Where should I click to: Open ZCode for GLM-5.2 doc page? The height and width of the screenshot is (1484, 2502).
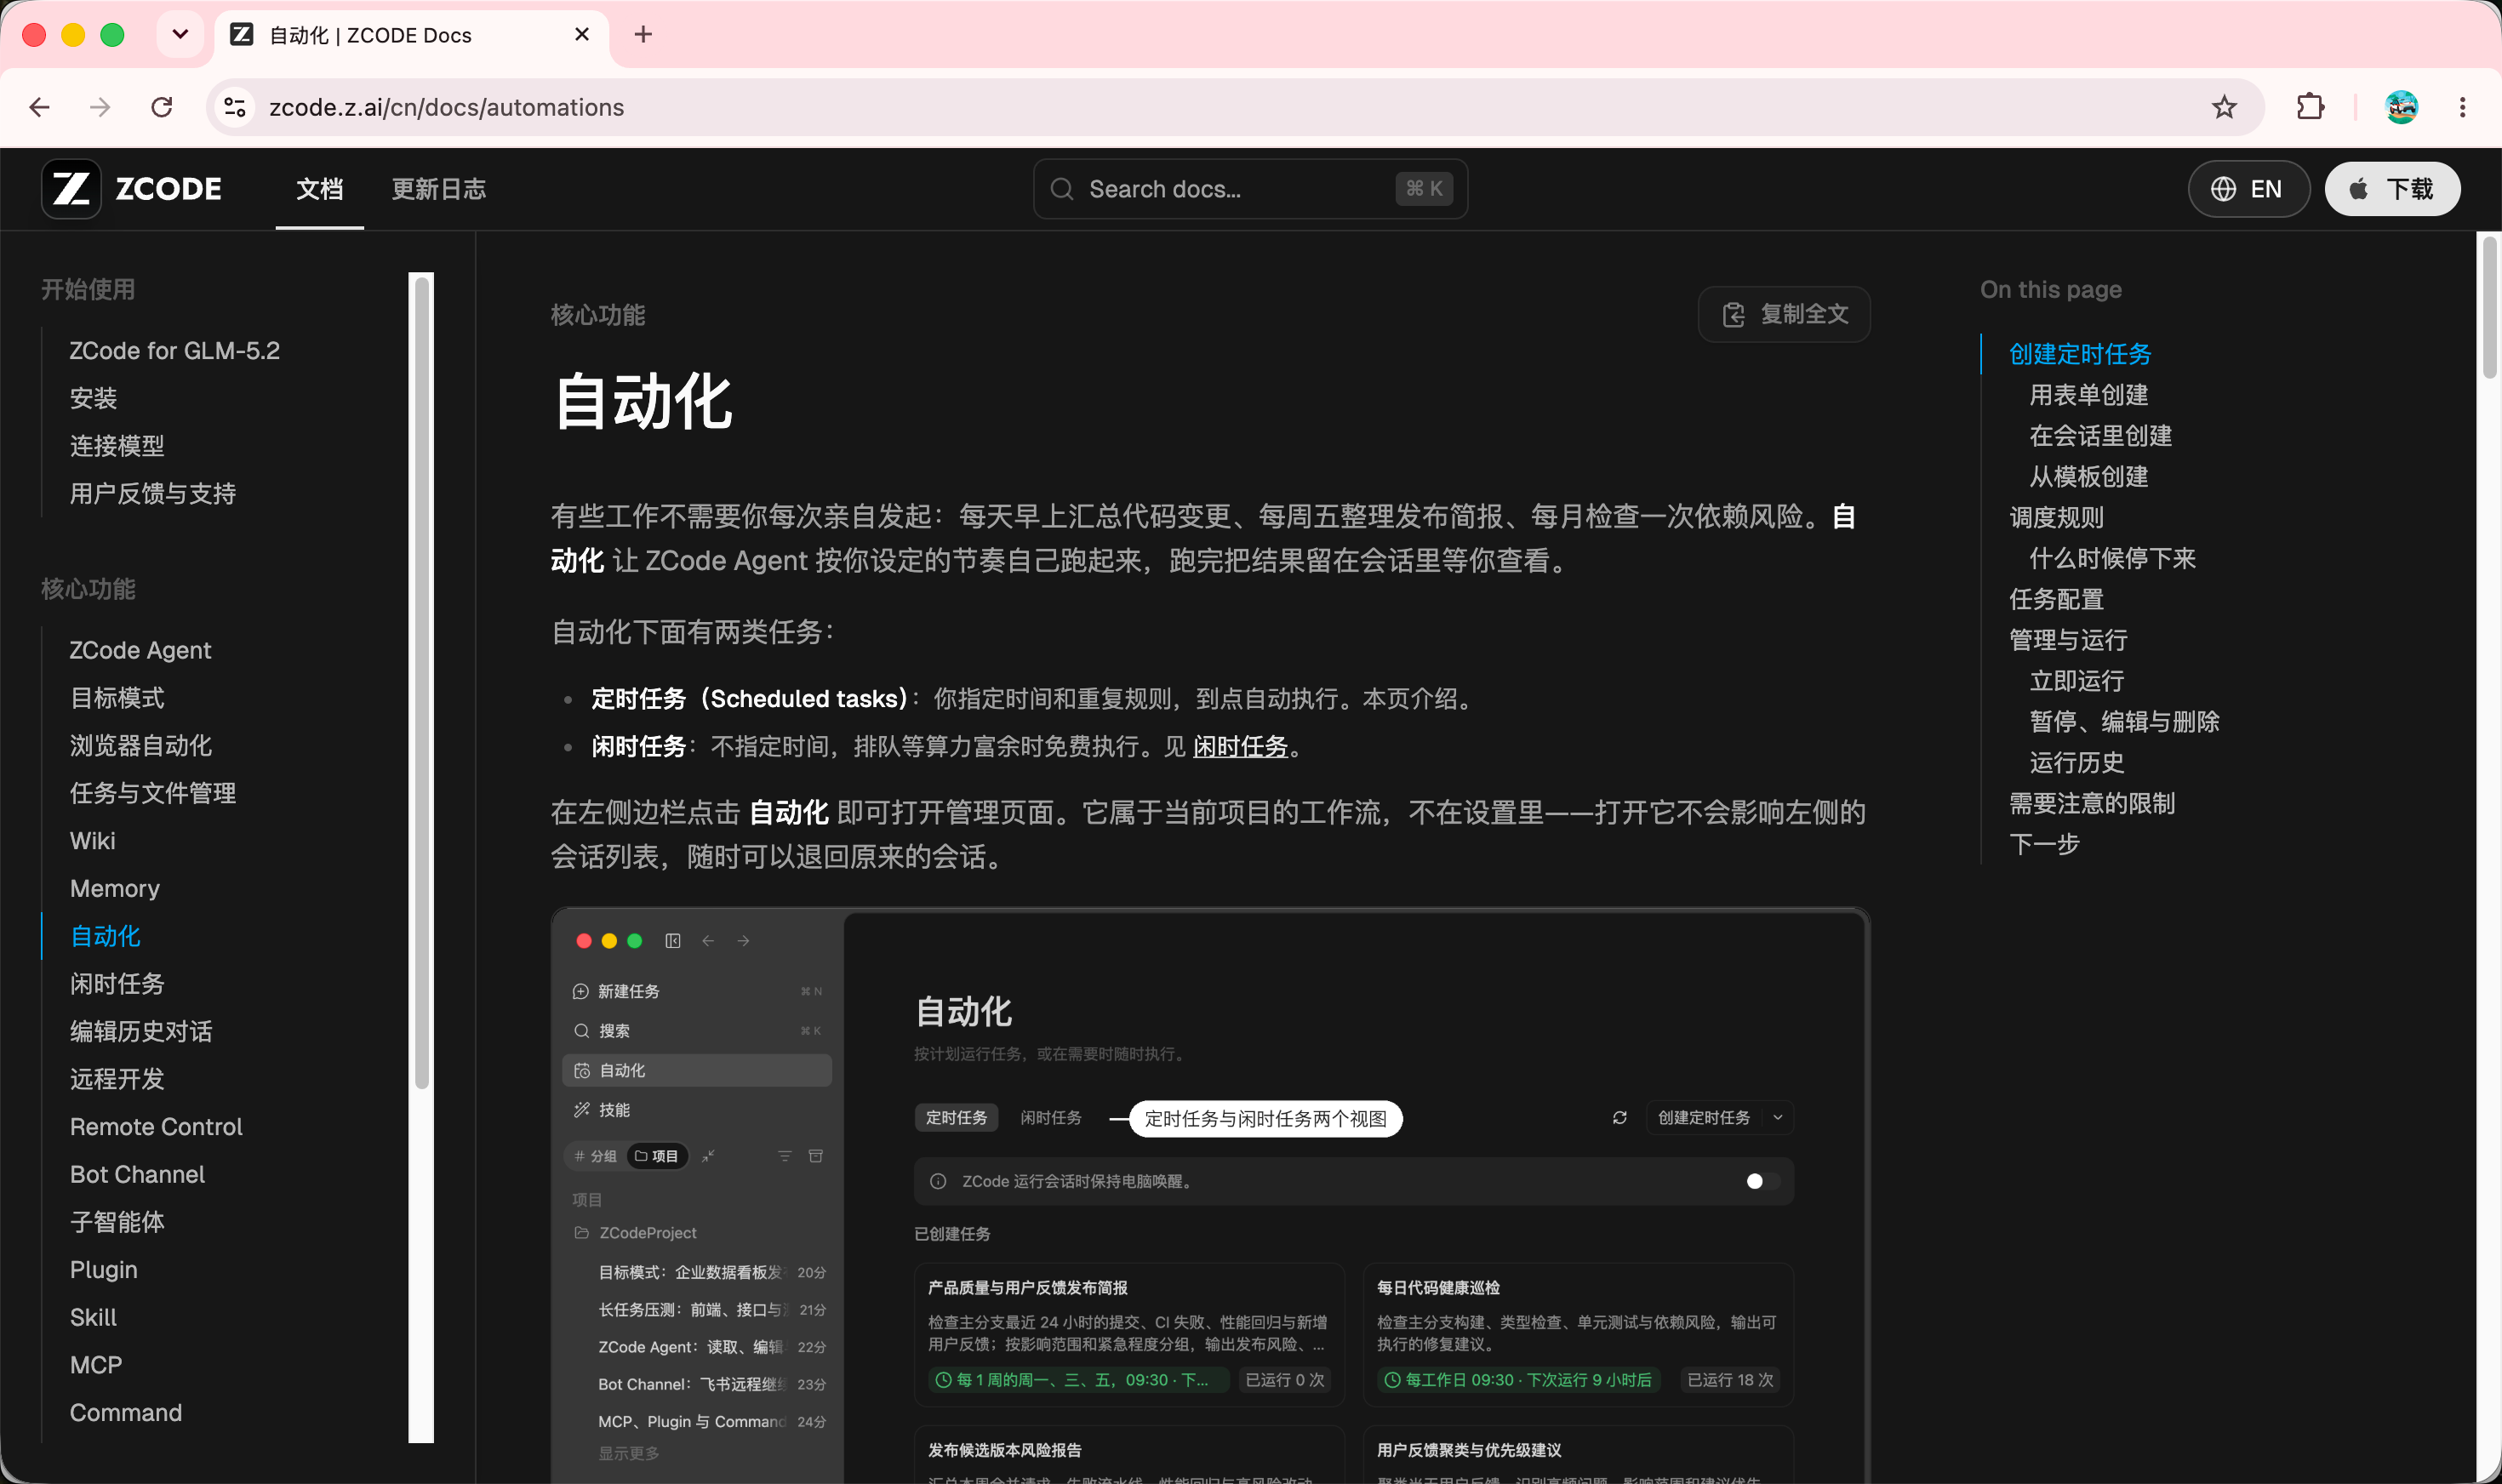175,351
